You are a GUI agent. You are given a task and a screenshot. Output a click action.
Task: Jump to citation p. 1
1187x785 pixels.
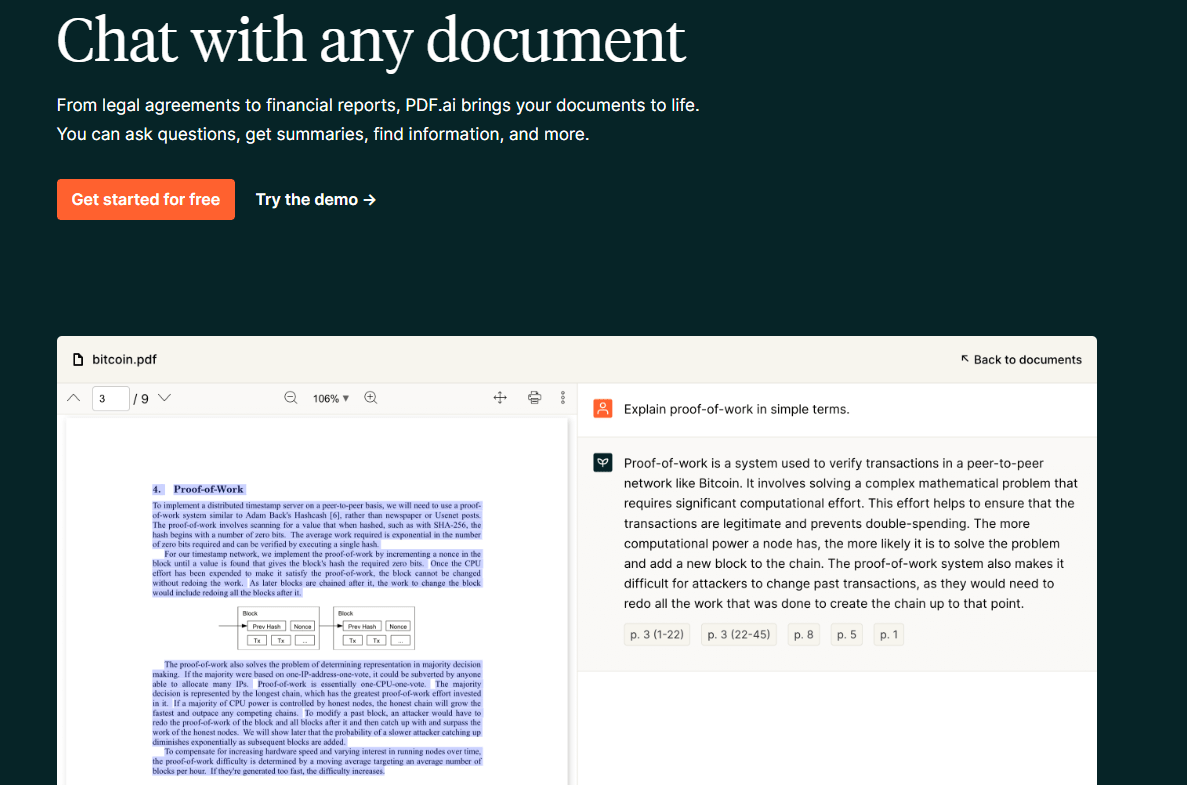pyautogui.click(x=889, y=634)
